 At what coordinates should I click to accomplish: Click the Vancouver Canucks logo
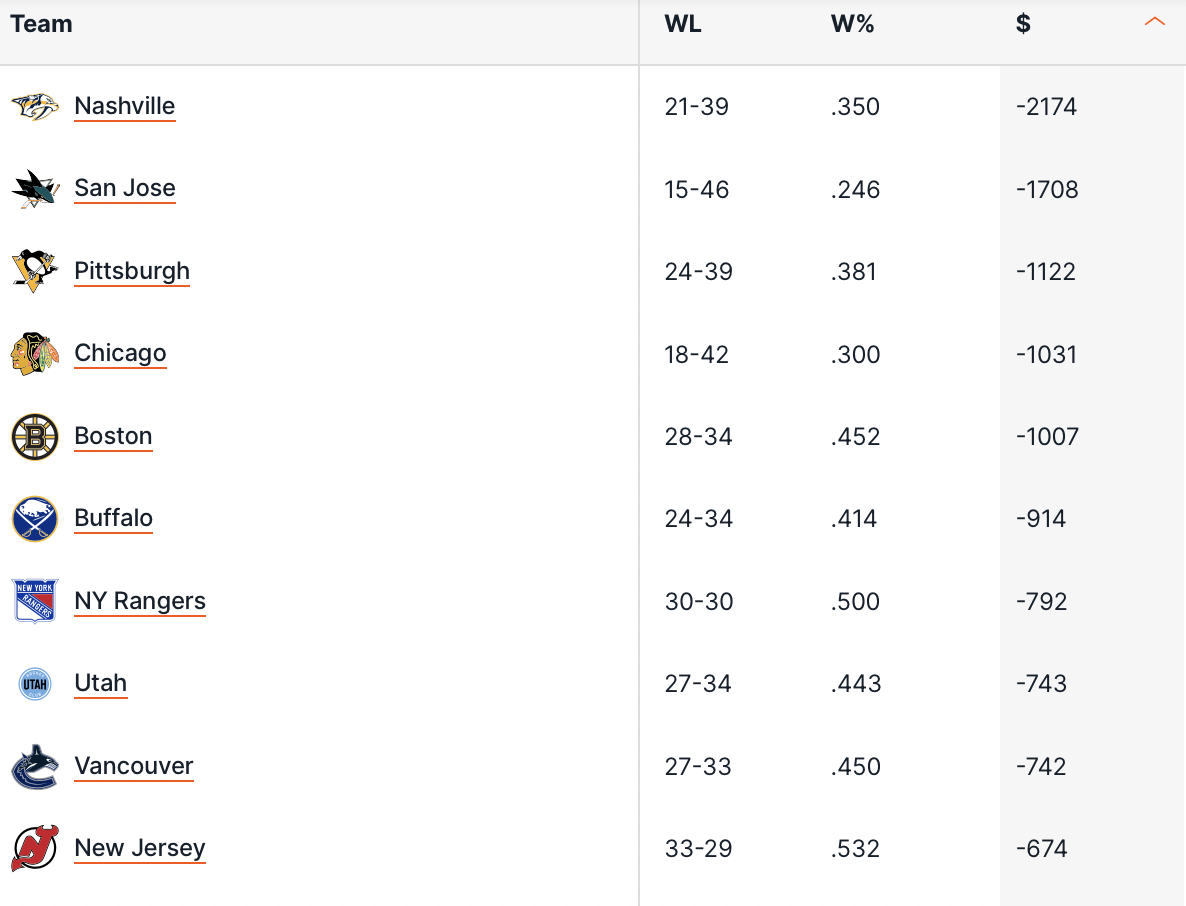35,766
